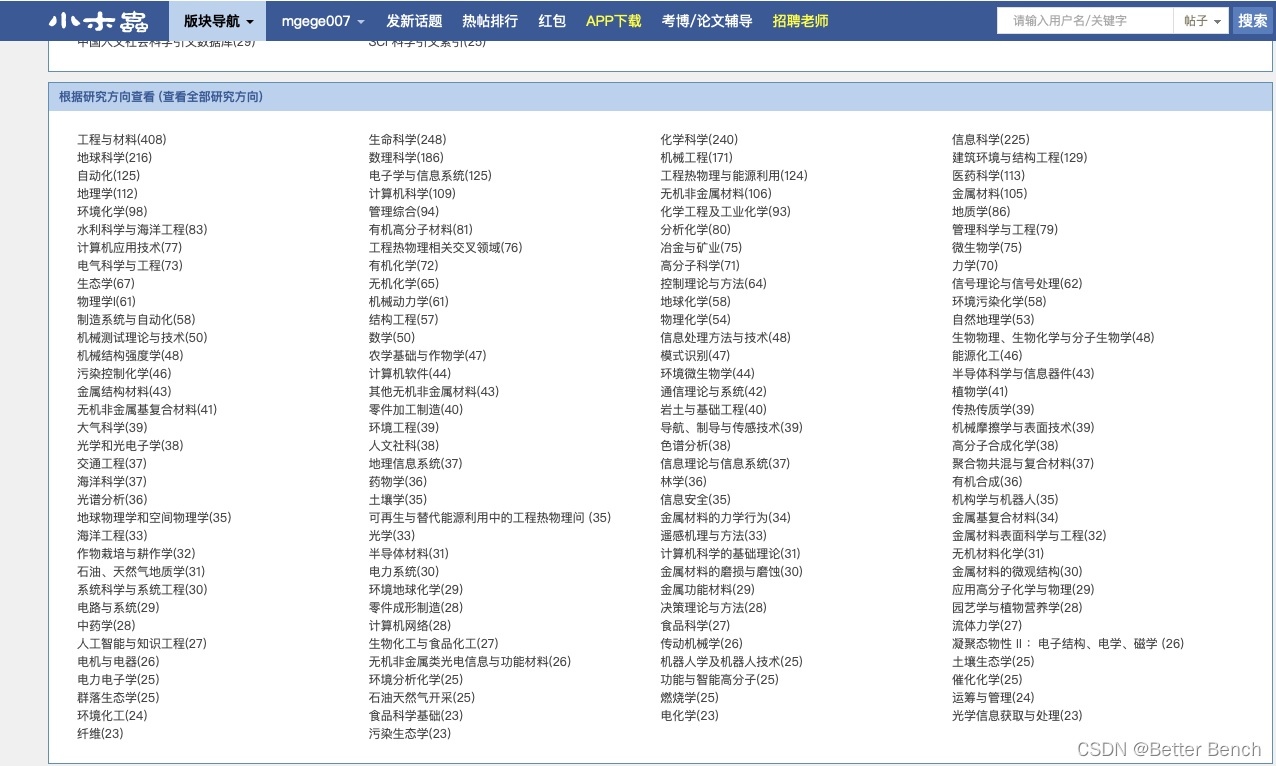Open 信息安全(35) category

(695, 500)
